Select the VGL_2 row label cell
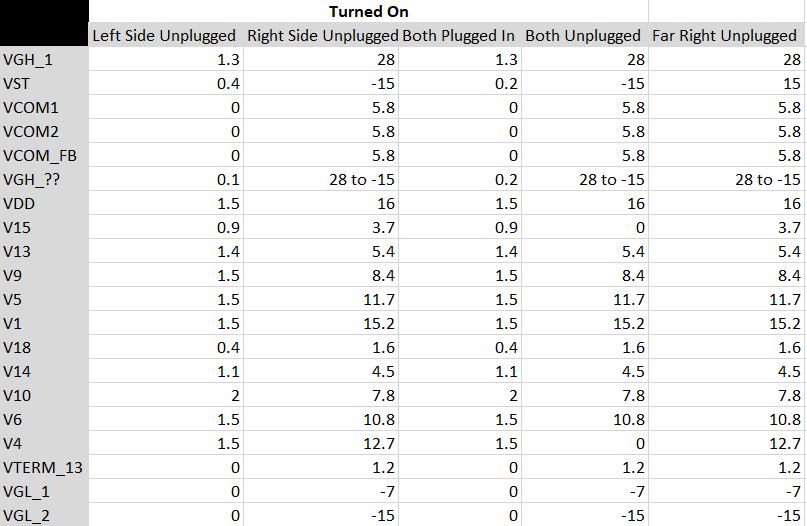The height and width of the screenshot is (526, 807). 44,515
